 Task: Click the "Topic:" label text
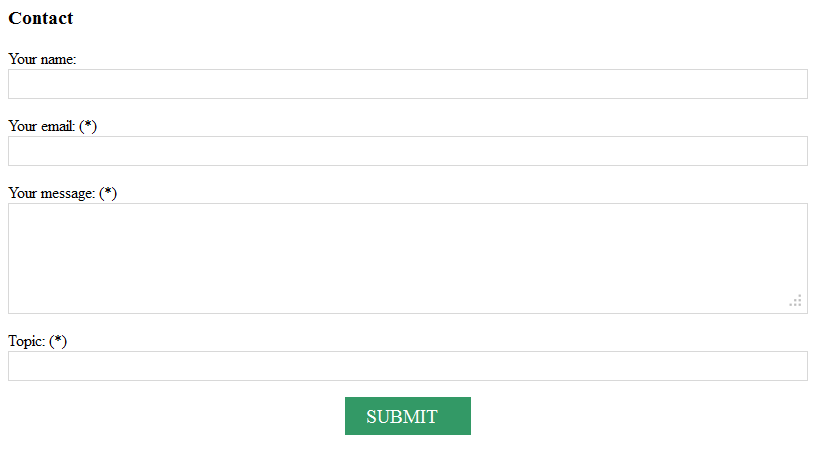pyautogui.click(x=26, y=341)
